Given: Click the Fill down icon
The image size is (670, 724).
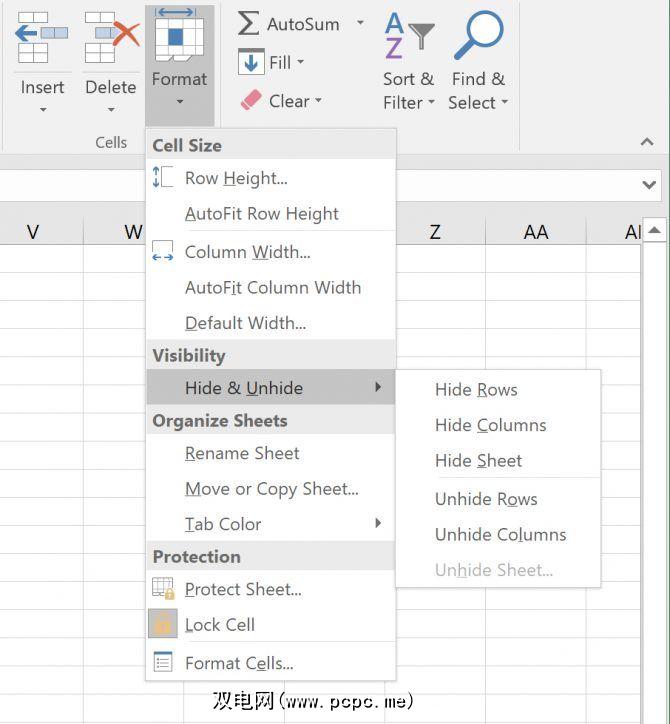Looking at the screenshot, I should pyautogui.click(x=250, y=62).
